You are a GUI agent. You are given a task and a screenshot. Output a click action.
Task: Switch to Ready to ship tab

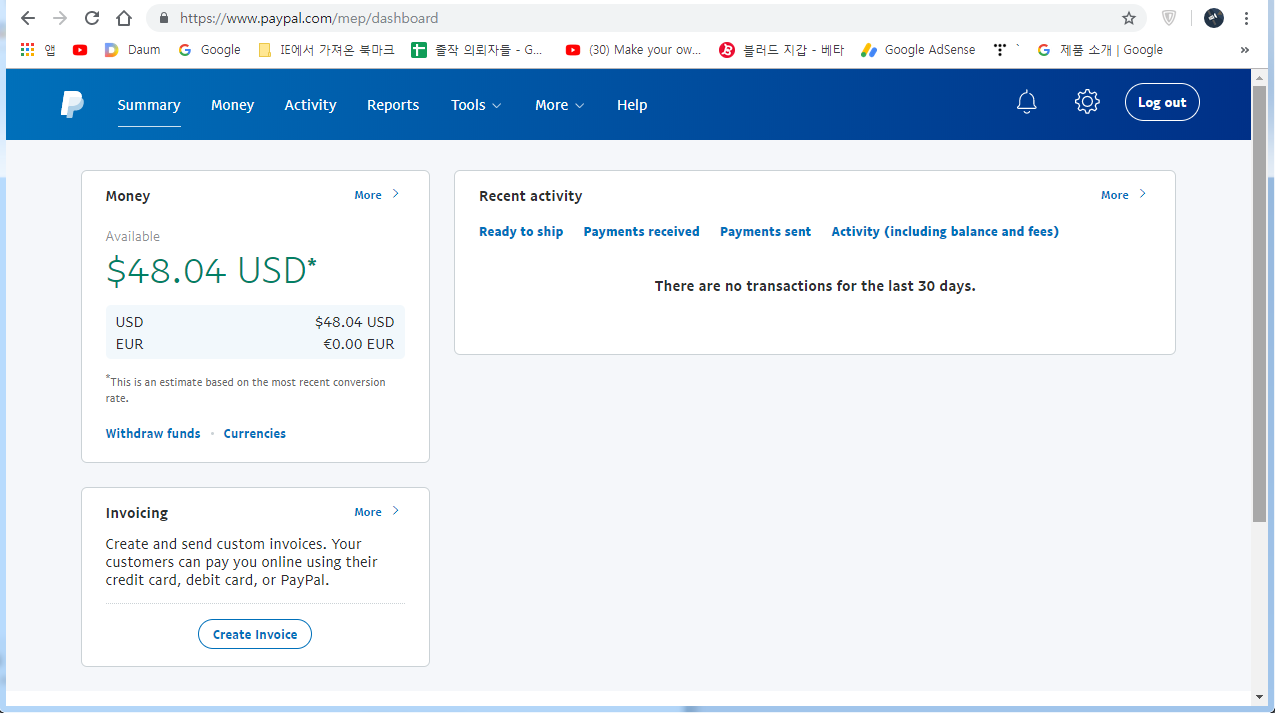click(521, 231)
